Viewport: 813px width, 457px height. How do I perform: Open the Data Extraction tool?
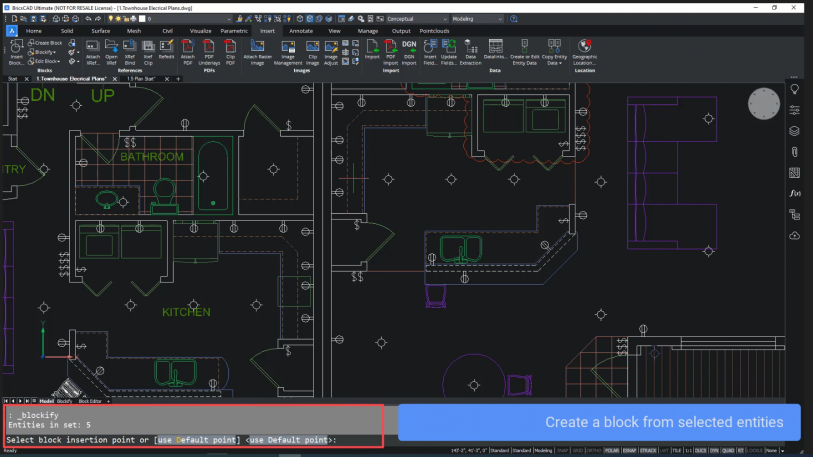coord(470,52)
